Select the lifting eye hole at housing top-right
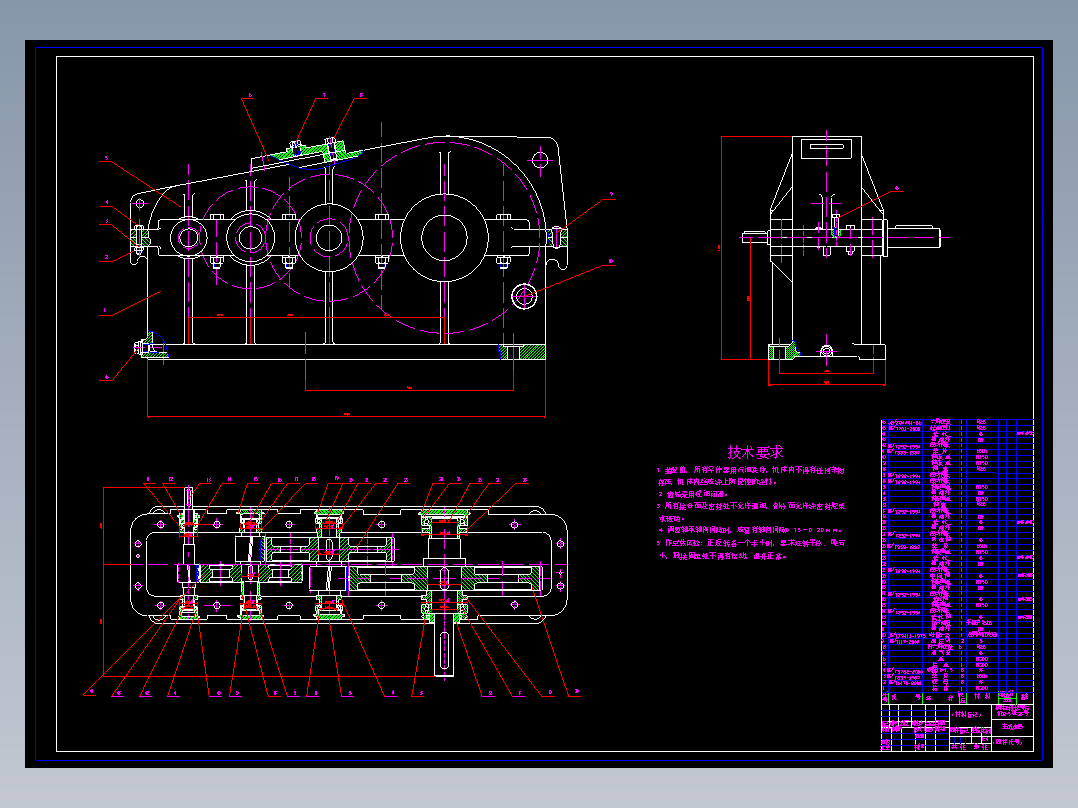The height and width of the screenshot is (808, 1078). [x=540, y=160]
